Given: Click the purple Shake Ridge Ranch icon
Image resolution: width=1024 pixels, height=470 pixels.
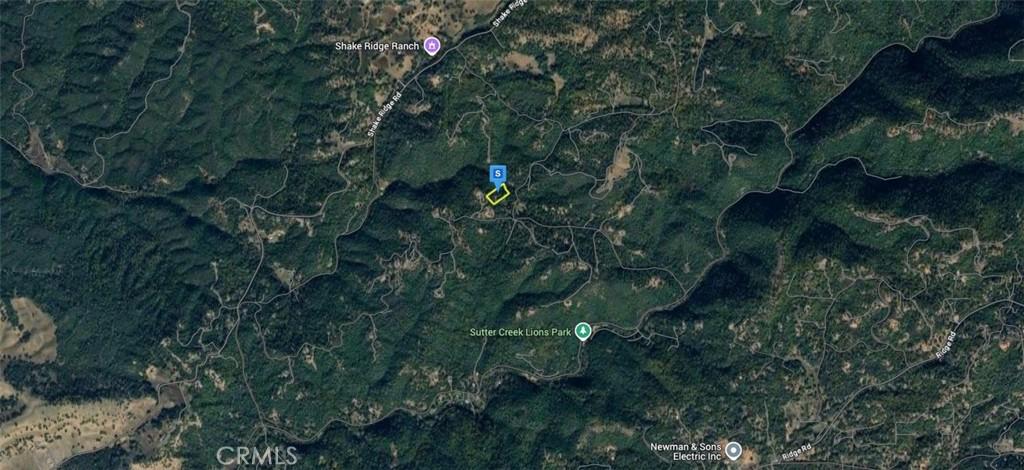Looking at the screenshot, I should [432, 46].
